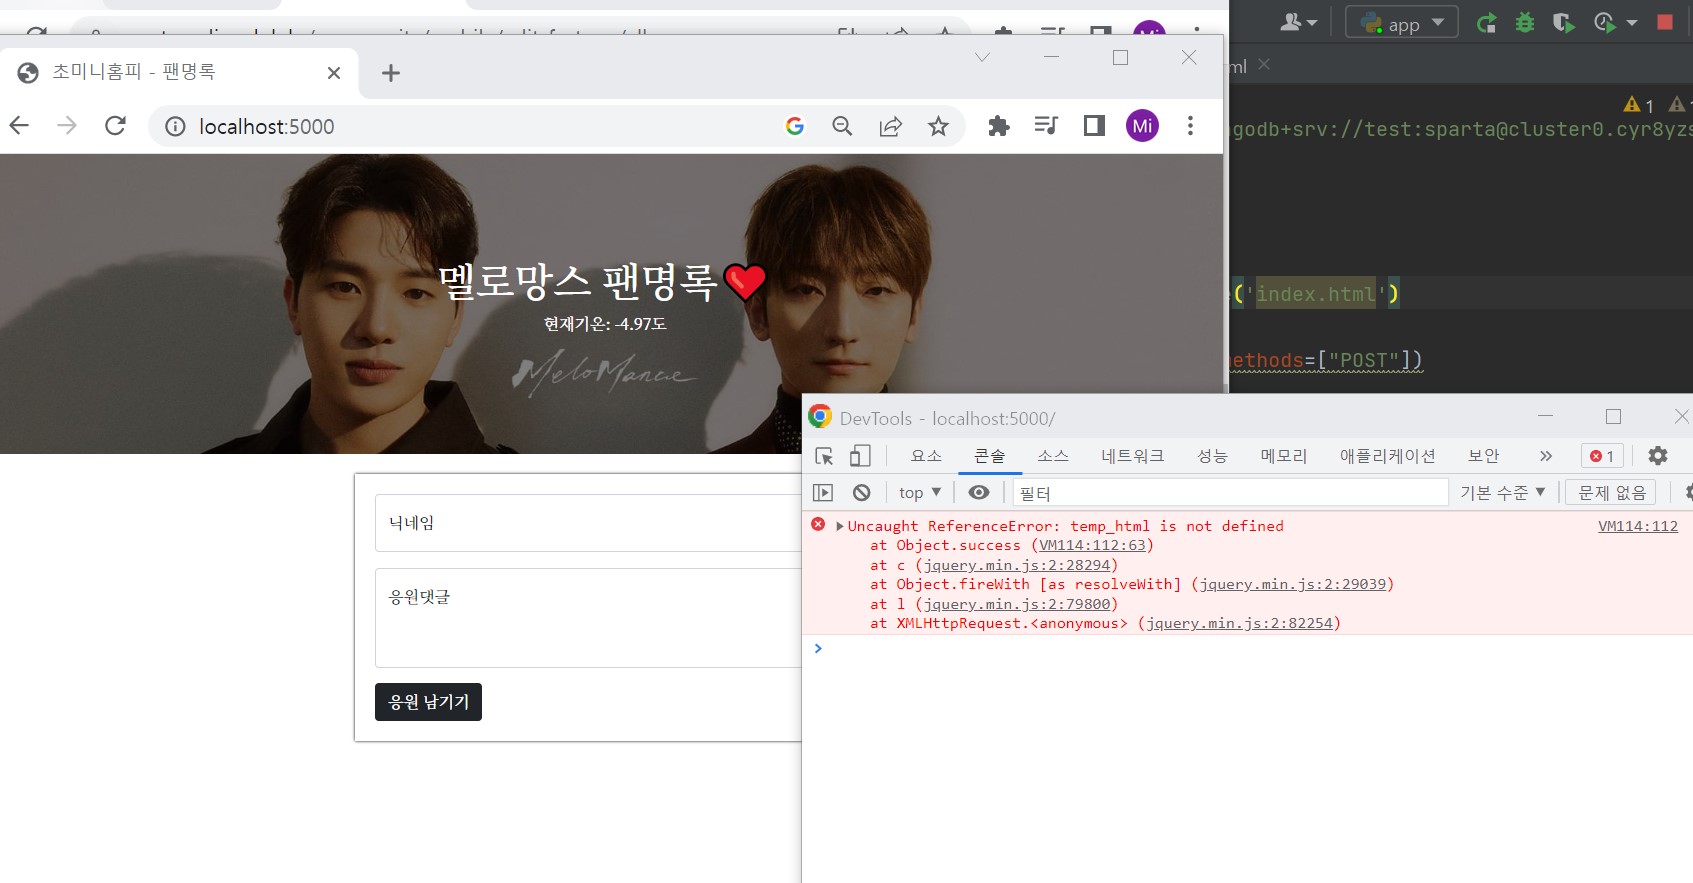Expand the Uncaught ReferenceError stack trace

pos(840,526)
